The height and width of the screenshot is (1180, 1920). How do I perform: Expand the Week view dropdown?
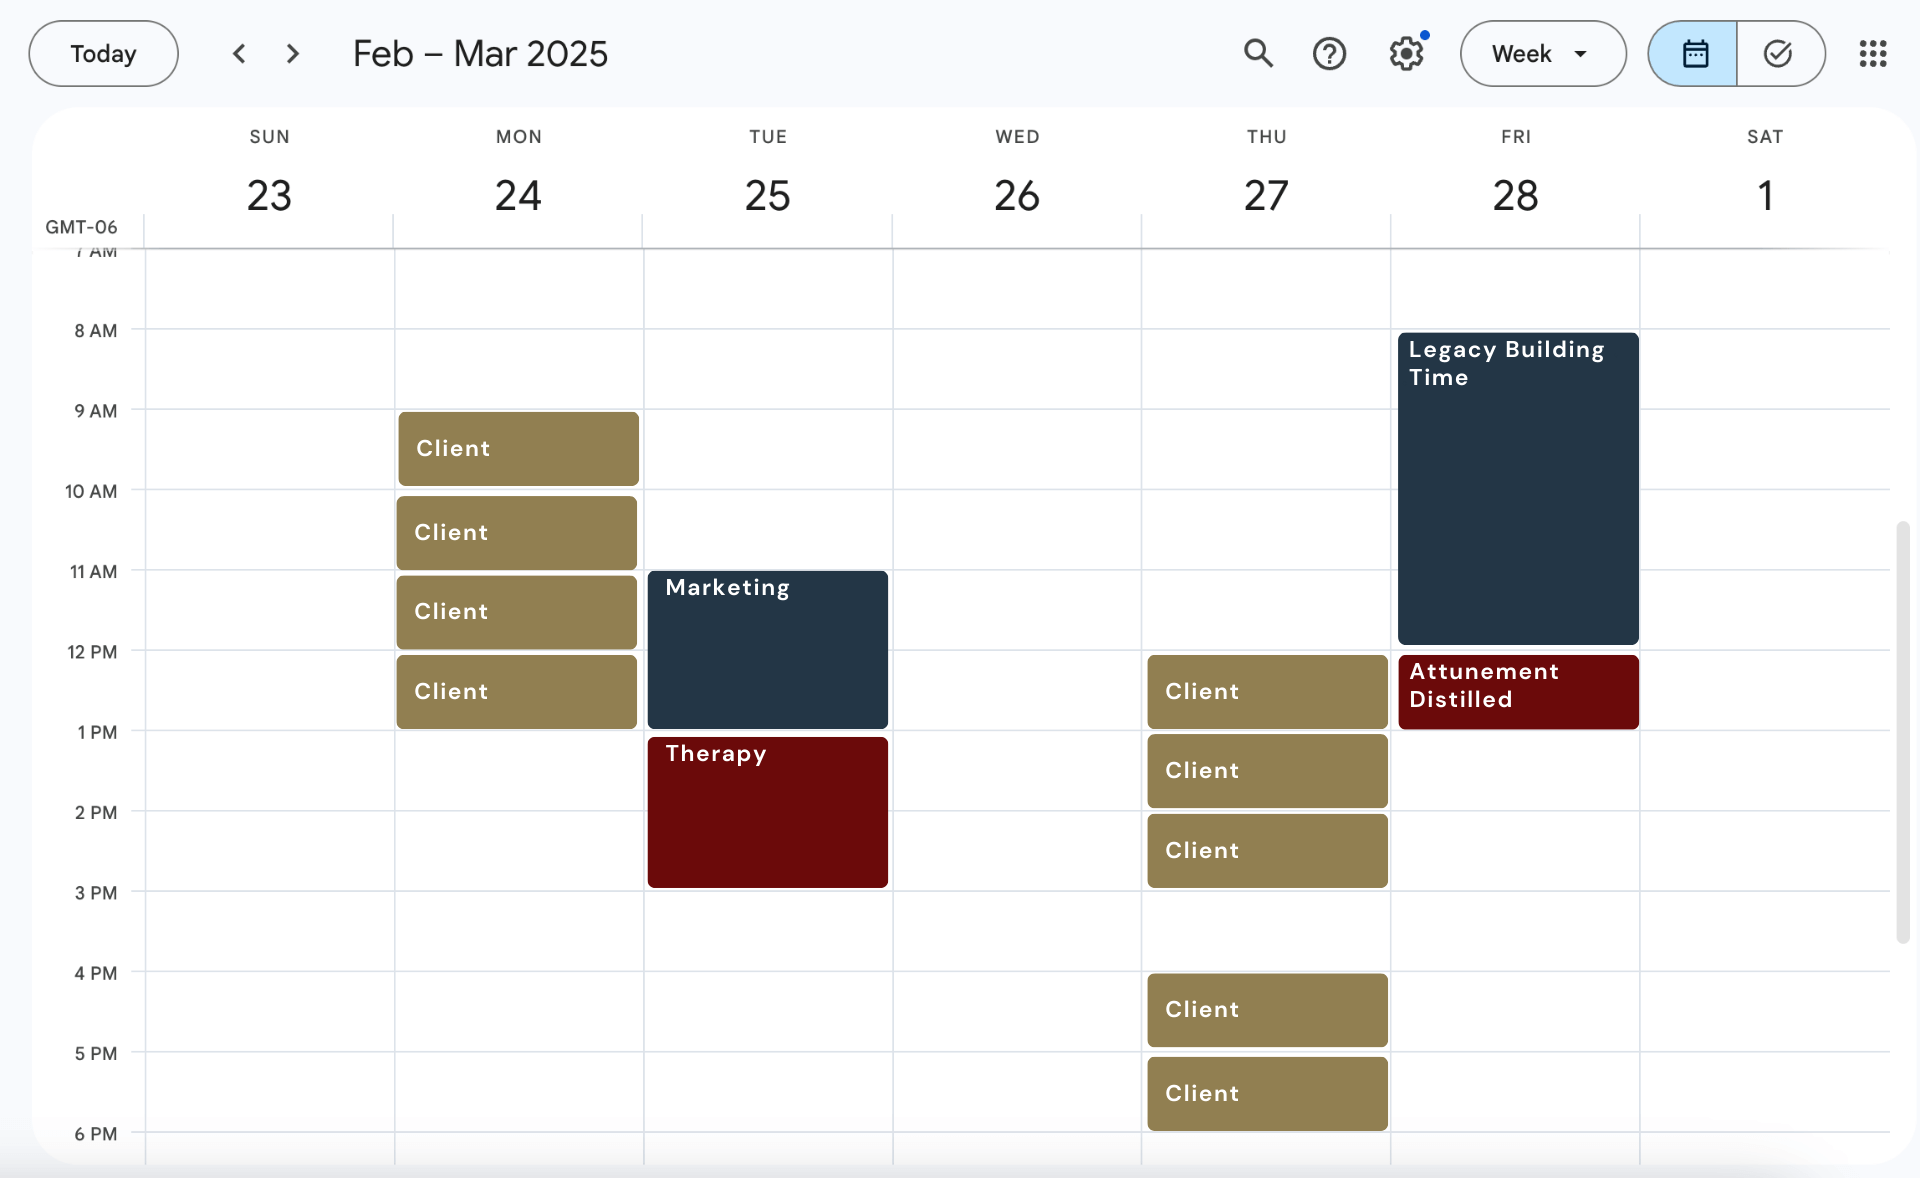coord(1542,53)
